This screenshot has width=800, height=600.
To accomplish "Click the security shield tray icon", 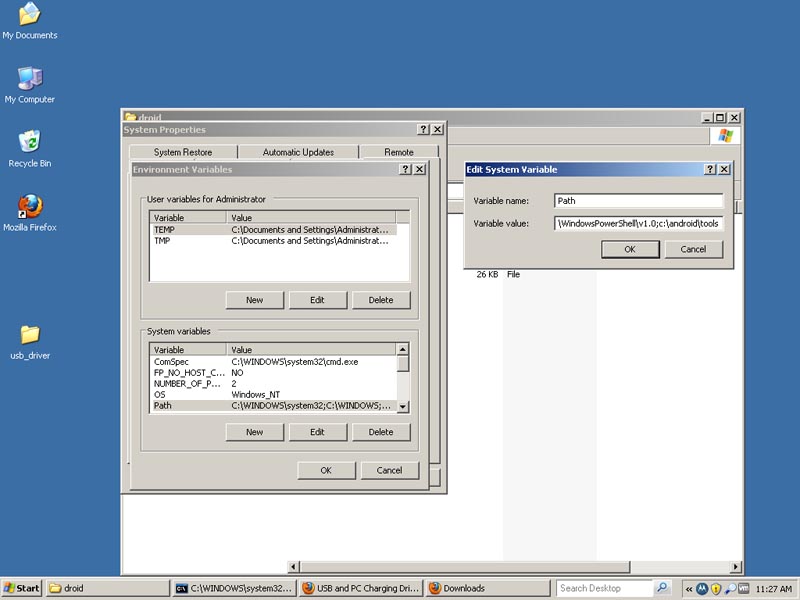I will (716, 588).
